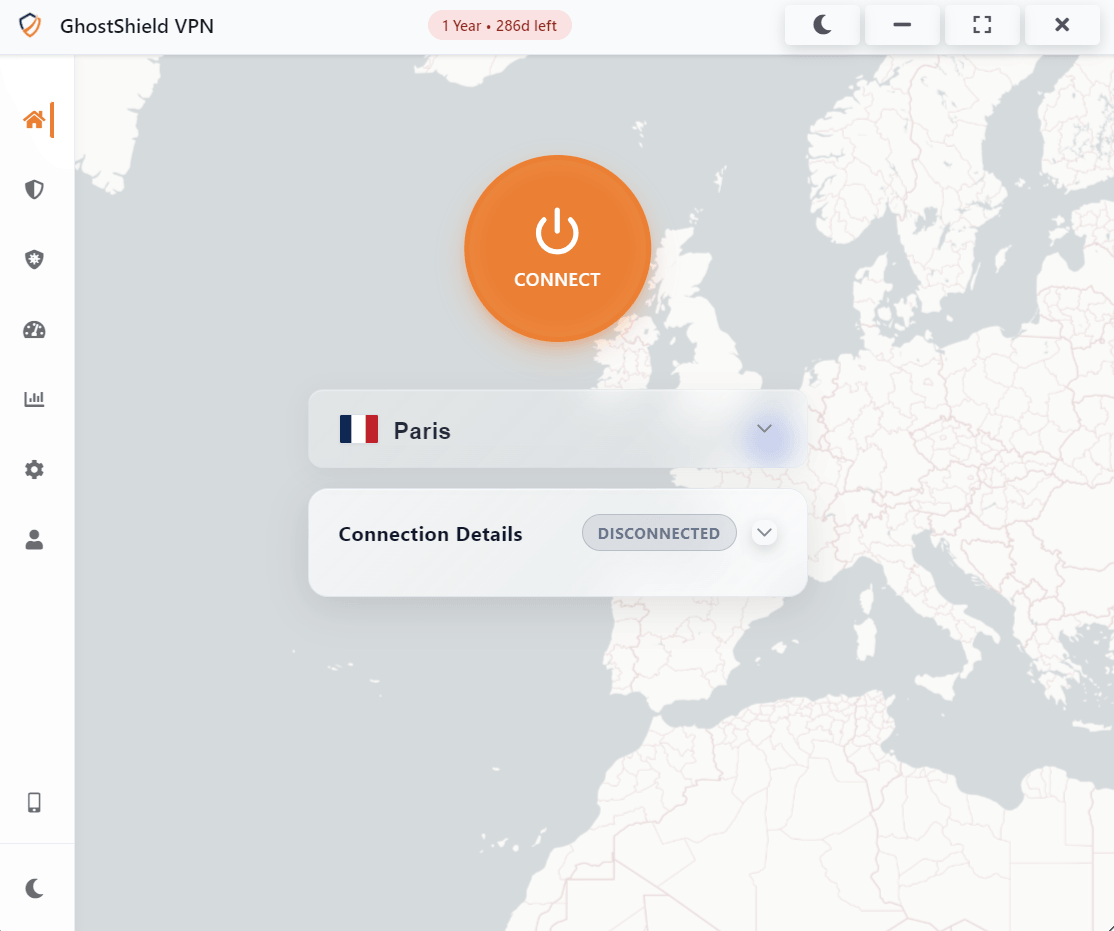Toggle dark mode in the title bar
The image size is (1114, 931).
822,25
